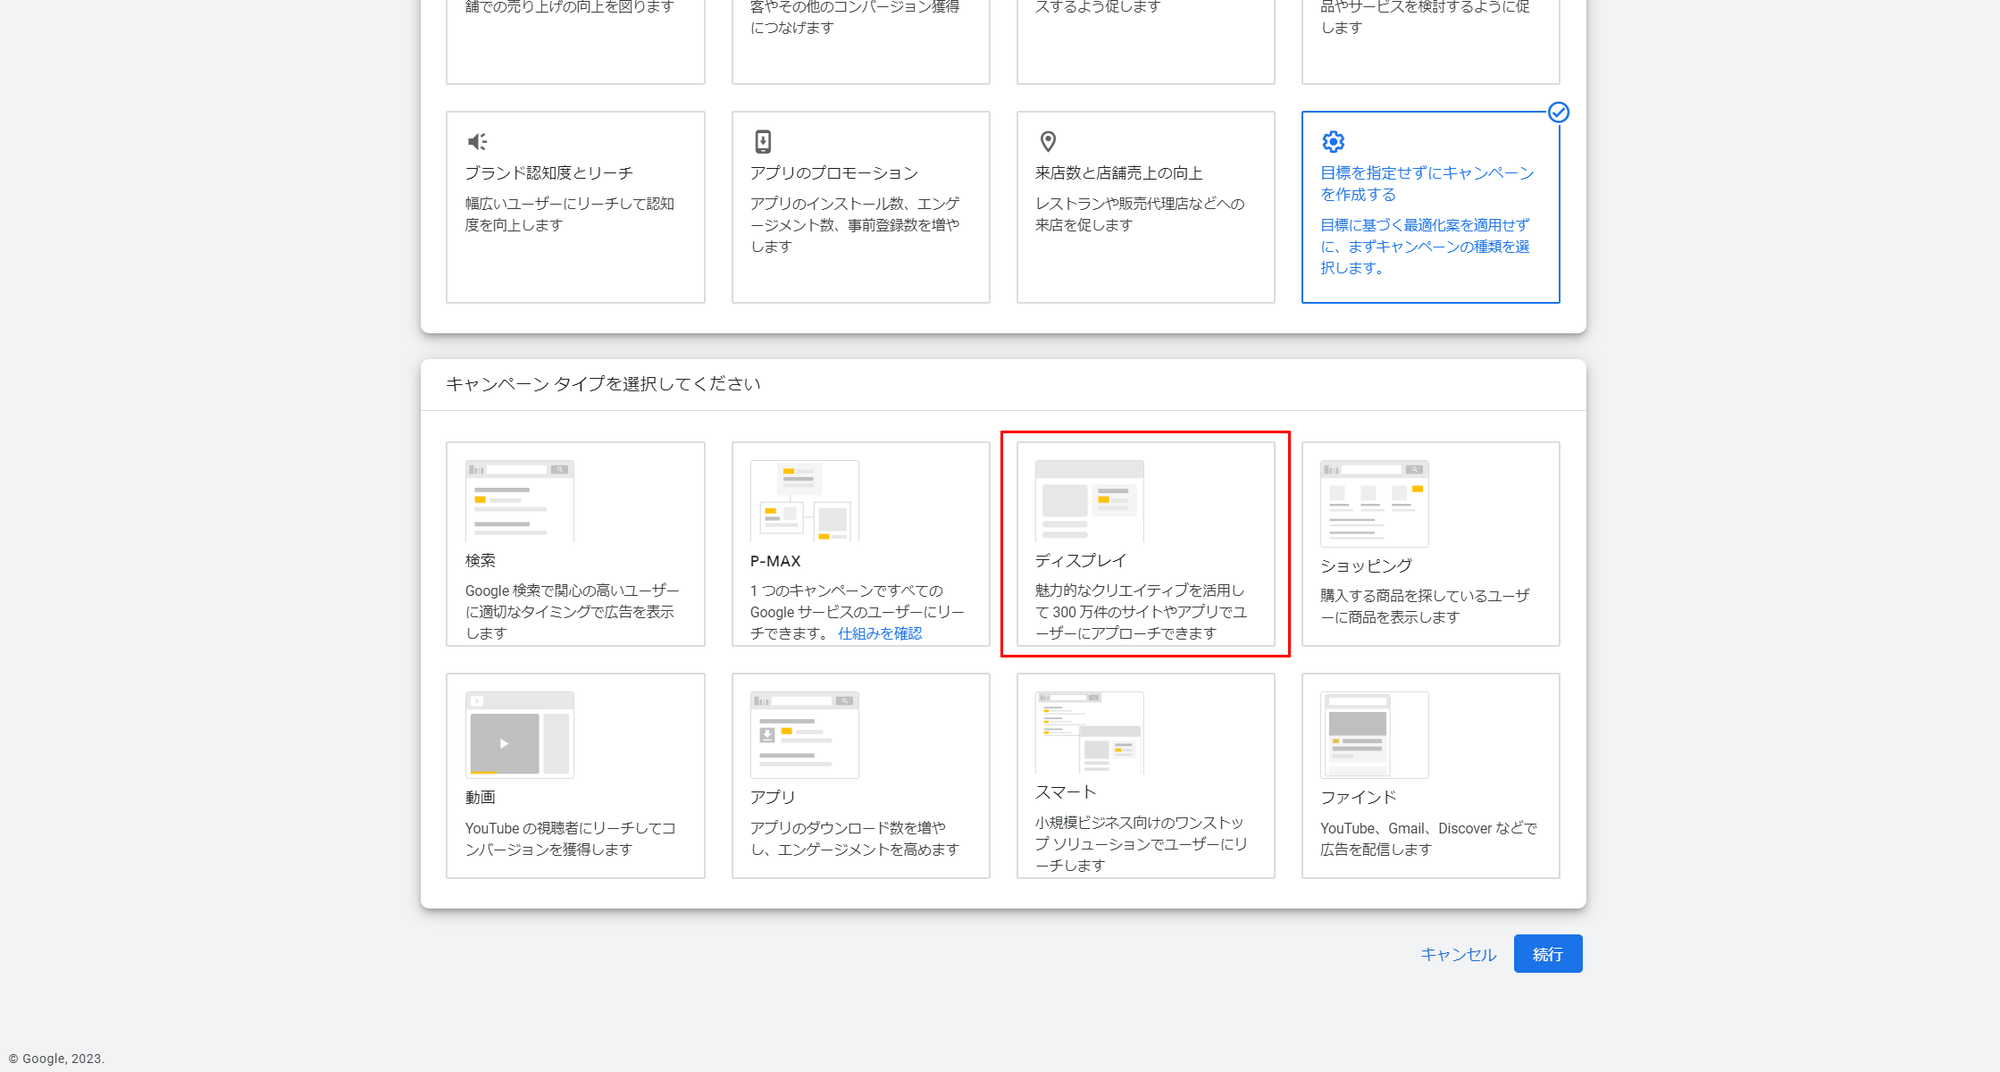The width and height of the screenshot is (2000, 1072).
Task: Click the 検索 campaign type title
Action: pos(480,561)
